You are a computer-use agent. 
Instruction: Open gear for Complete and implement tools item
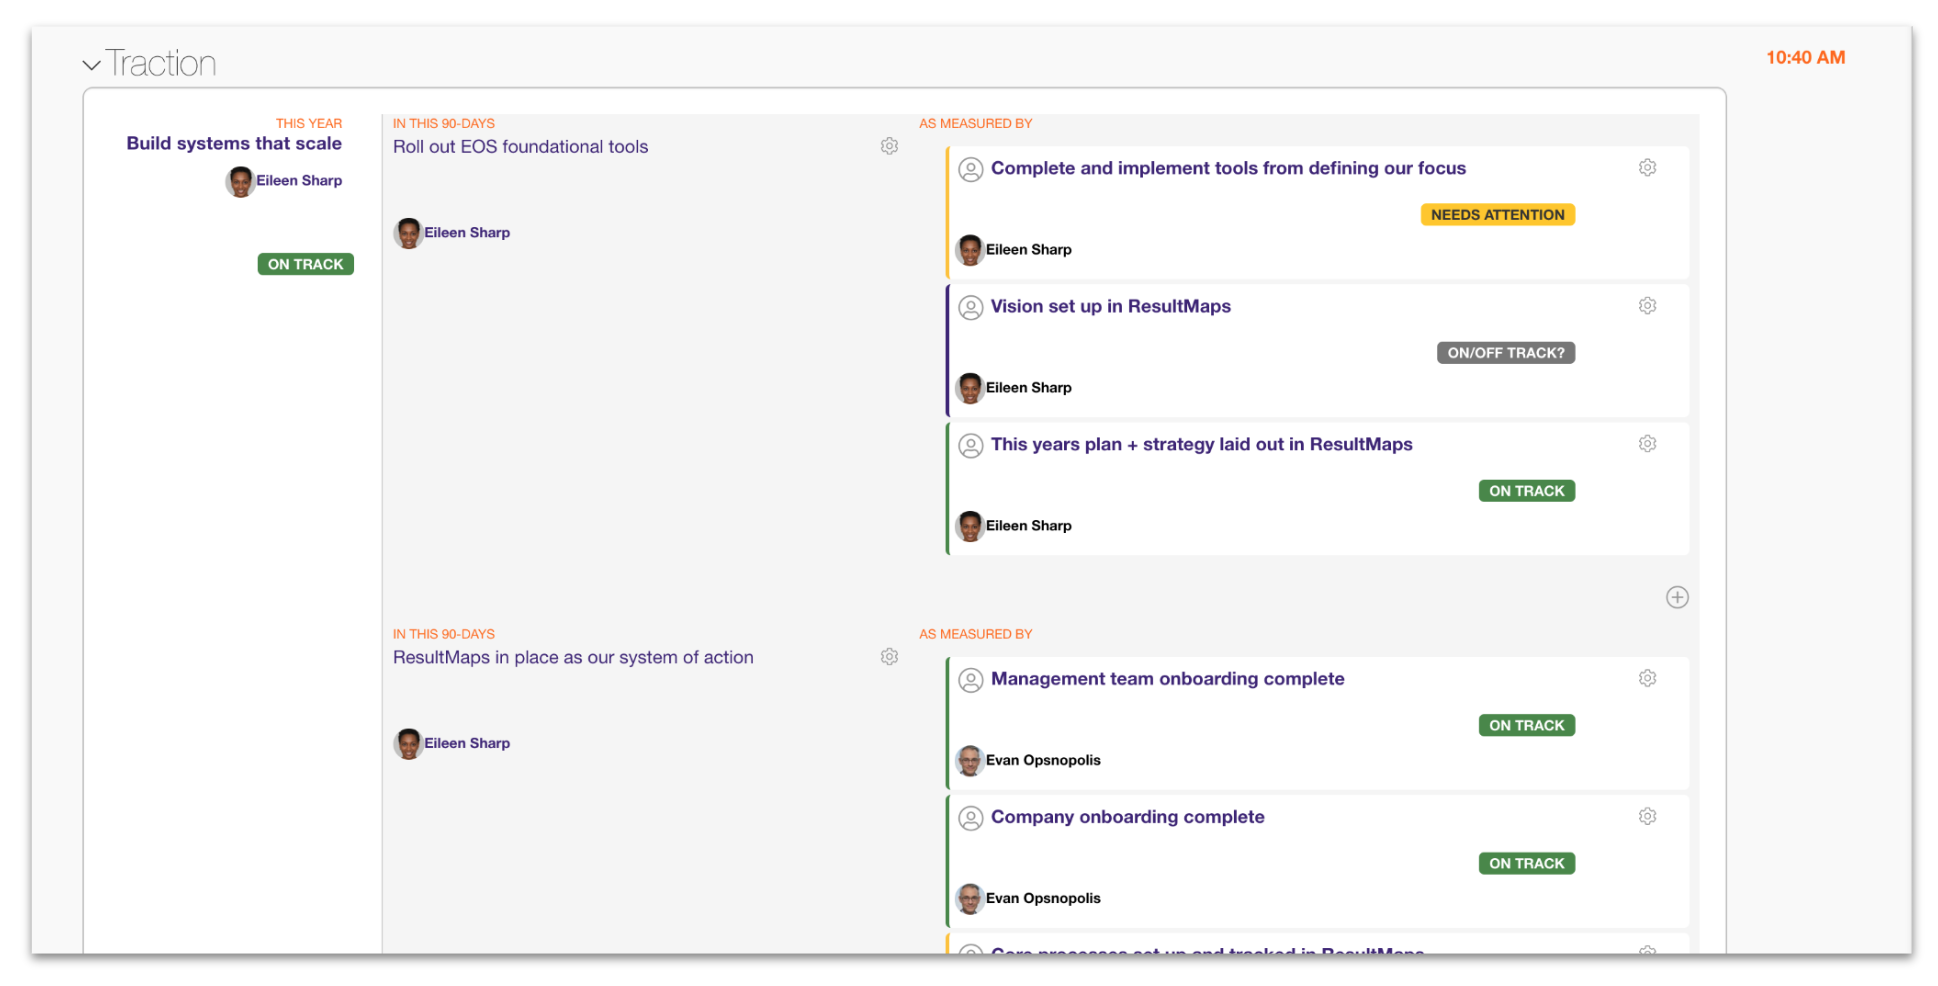coord(1647,168)
